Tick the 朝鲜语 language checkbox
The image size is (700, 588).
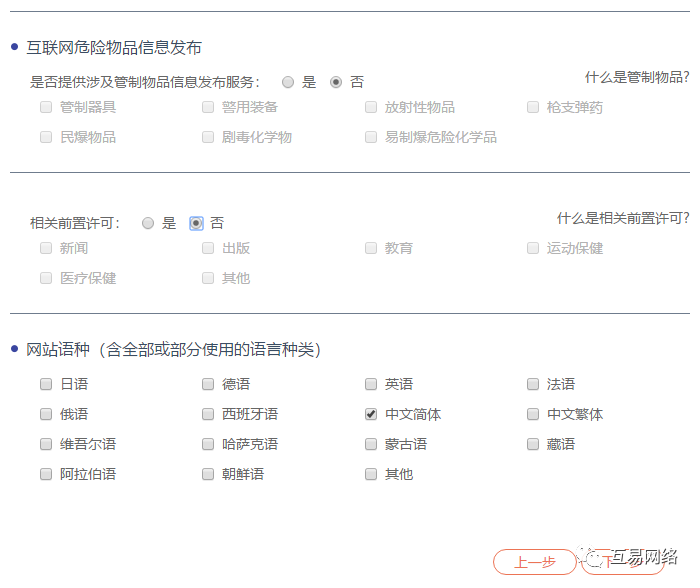208,474
